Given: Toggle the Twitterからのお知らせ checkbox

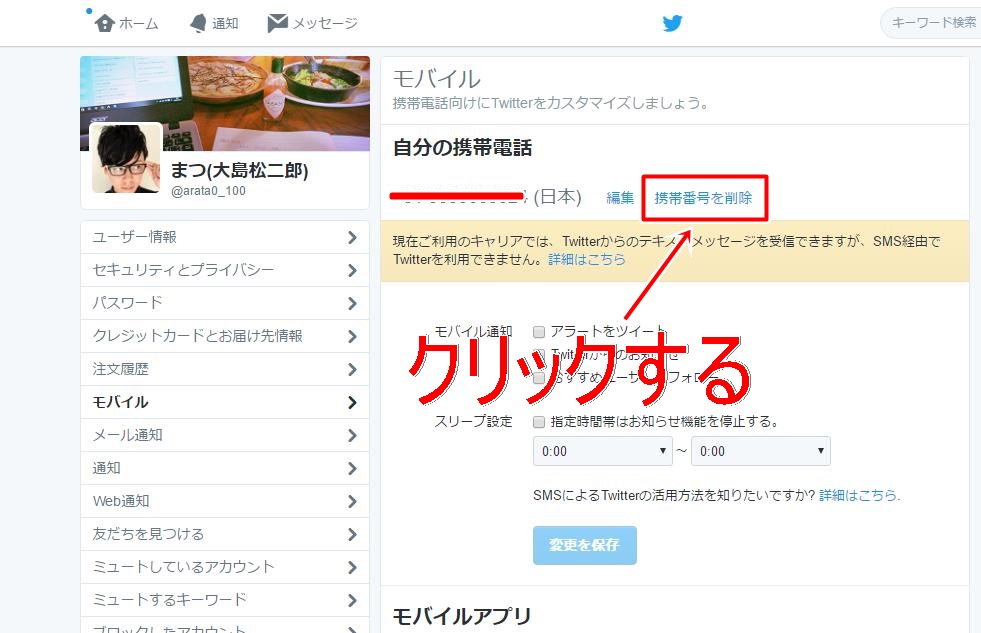Looking at the screenshot, I should click(x=539, y=355).
